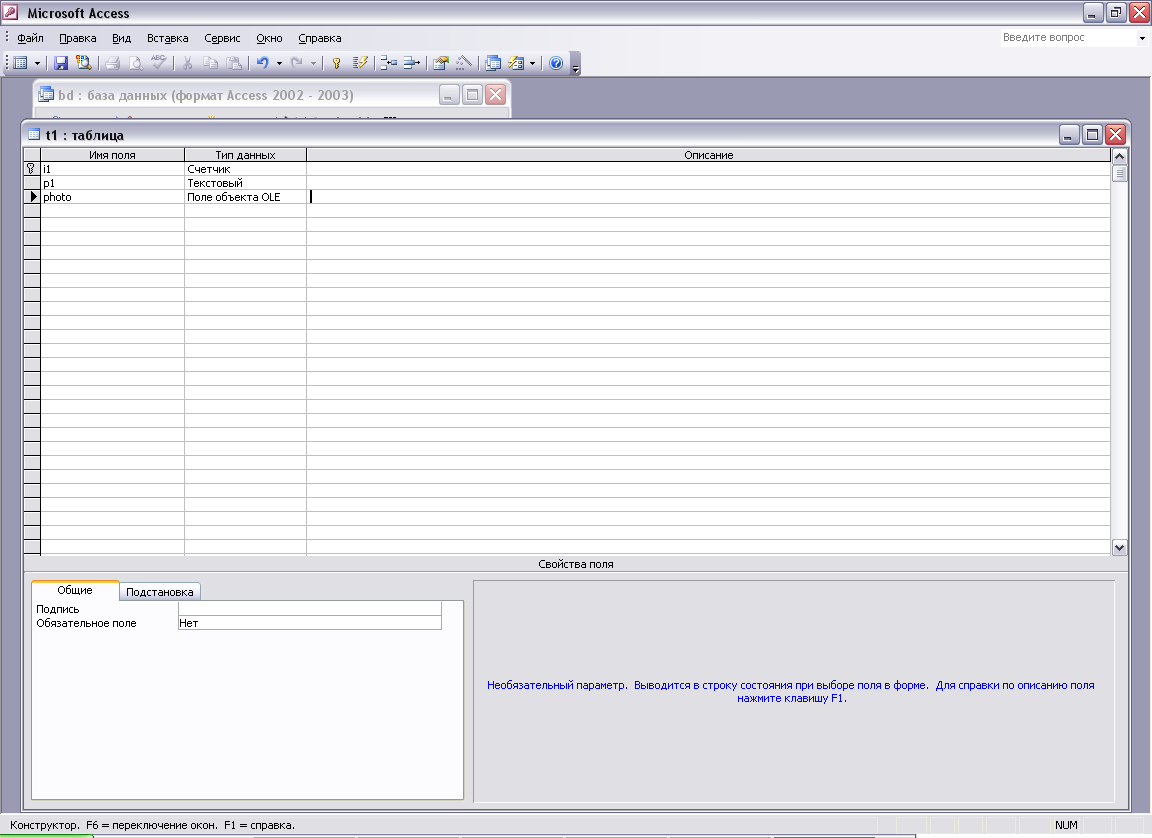Expand the help question box dropdown arrow
Image resolution: width=1152 pixels, height=838 pixels.
pos(1142,38)
